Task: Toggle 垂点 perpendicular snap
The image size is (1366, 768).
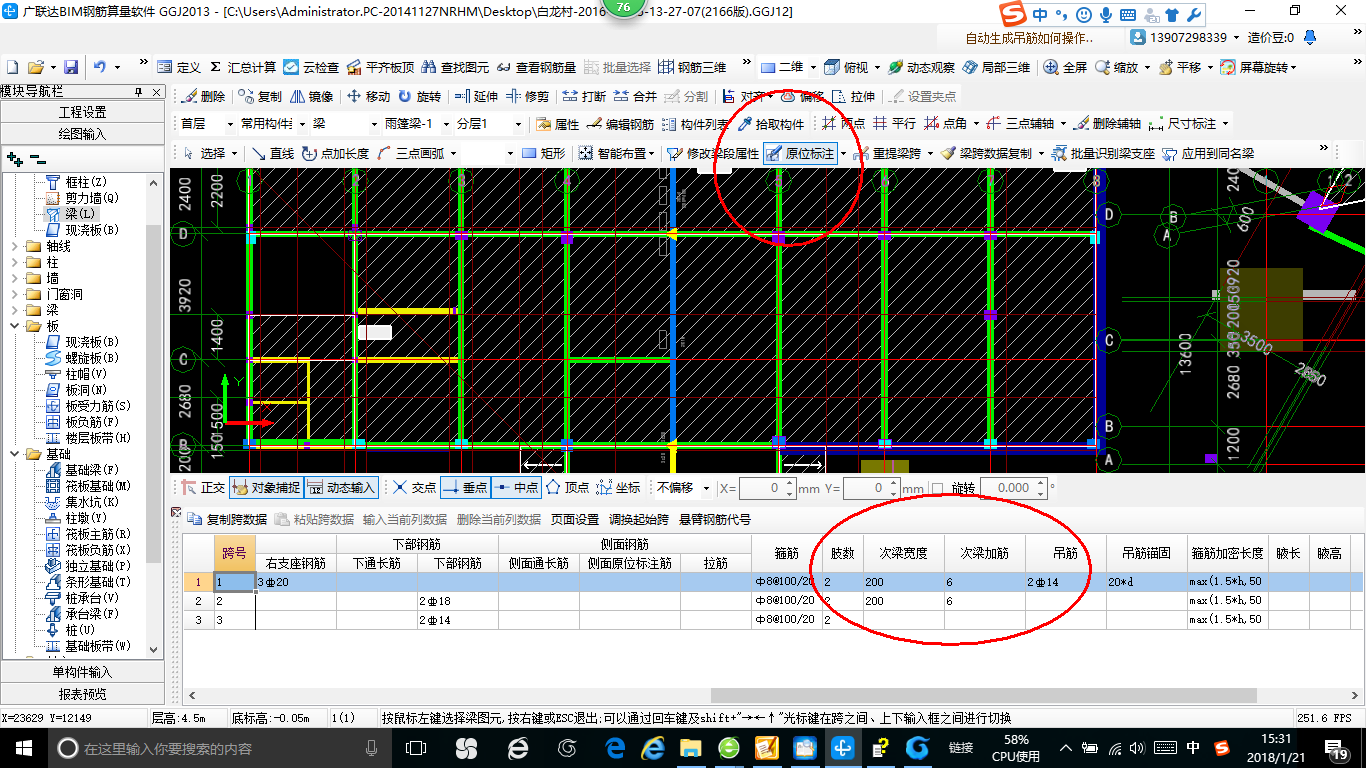Action: coord(465,487)
